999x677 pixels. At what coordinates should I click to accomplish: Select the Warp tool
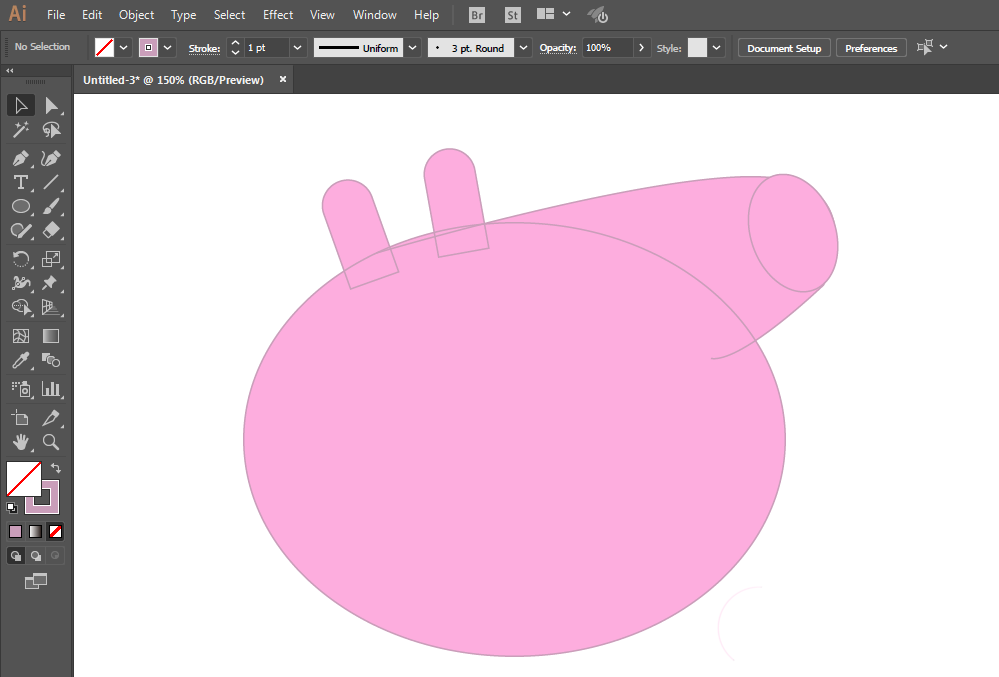tap(21, 283)
